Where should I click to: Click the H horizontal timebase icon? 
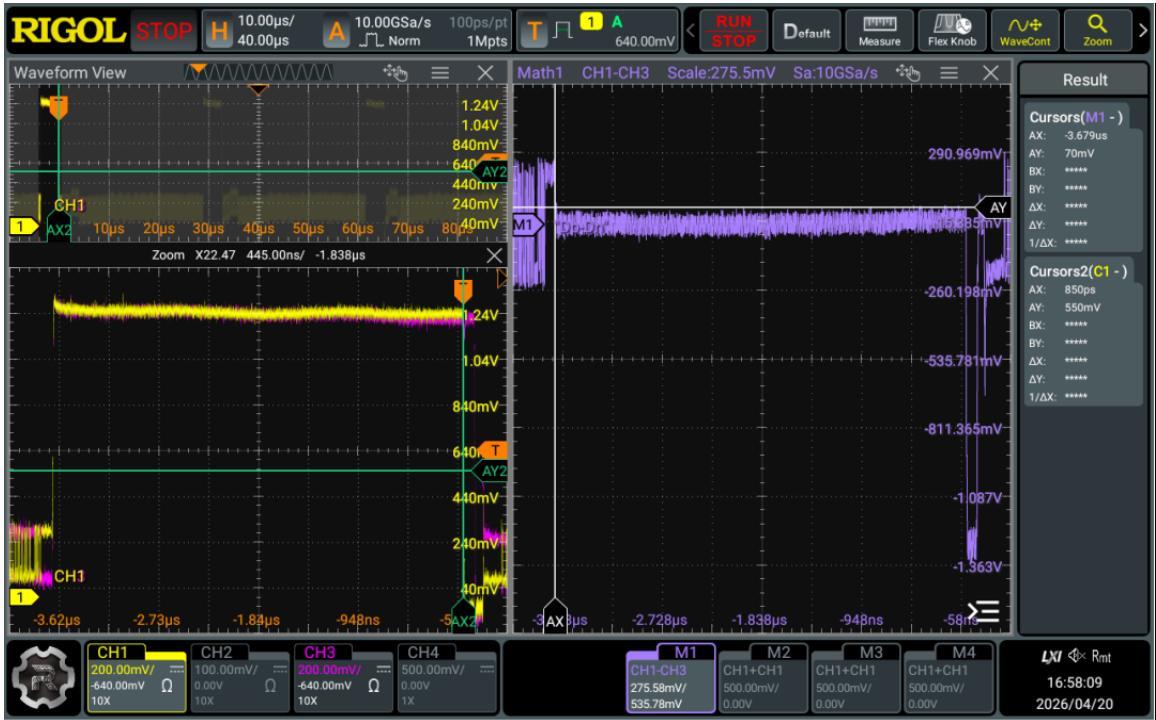tap(219, 32)
